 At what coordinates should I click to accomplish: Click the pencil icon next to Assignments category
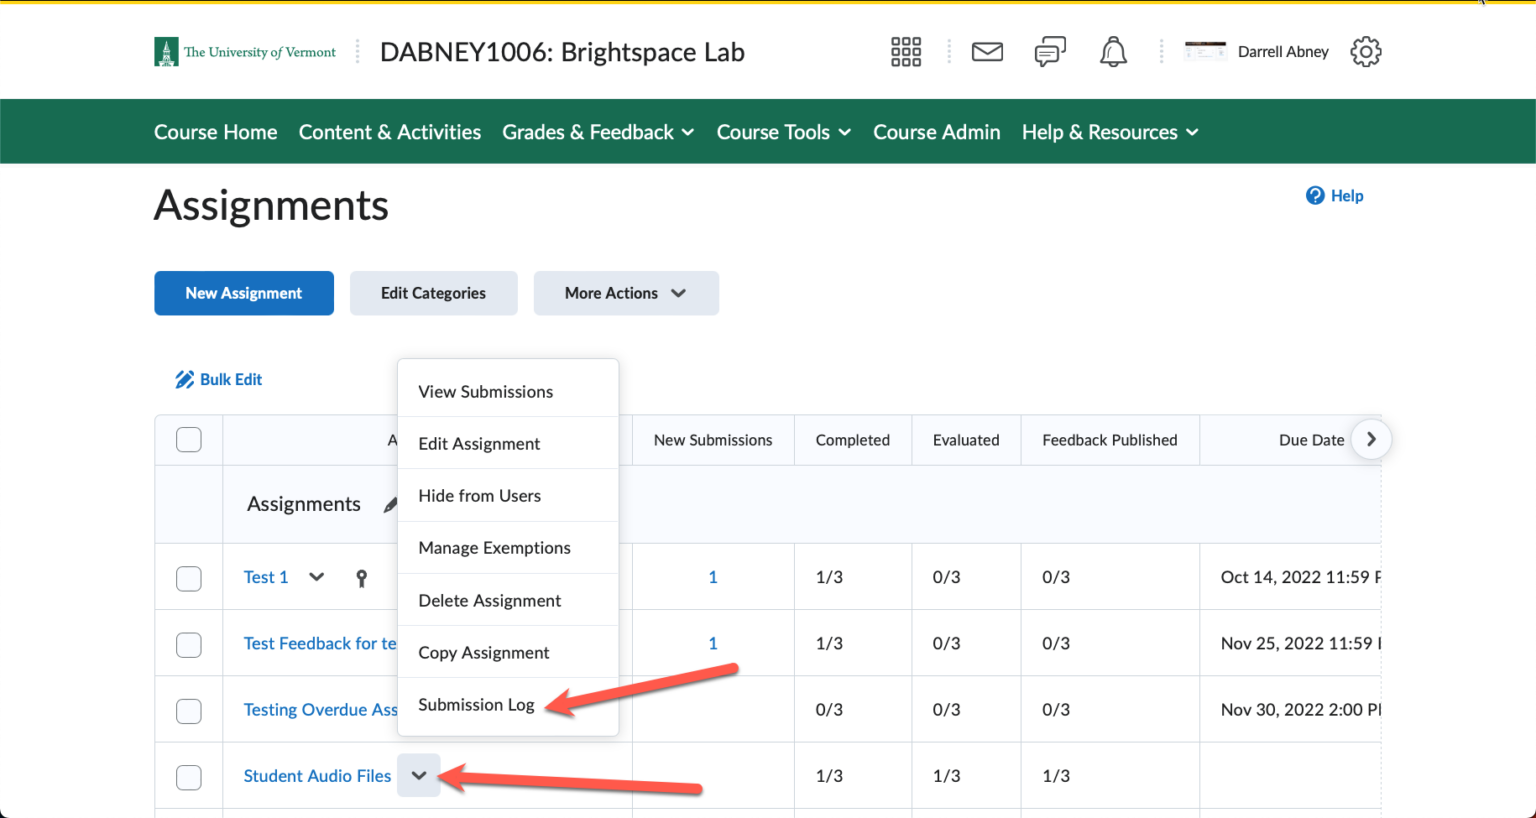coord(389,505)
